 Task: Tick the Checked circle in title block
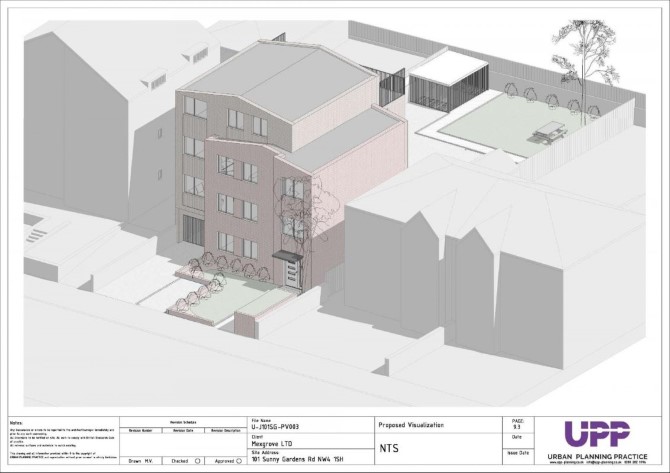tap(199, 461)
